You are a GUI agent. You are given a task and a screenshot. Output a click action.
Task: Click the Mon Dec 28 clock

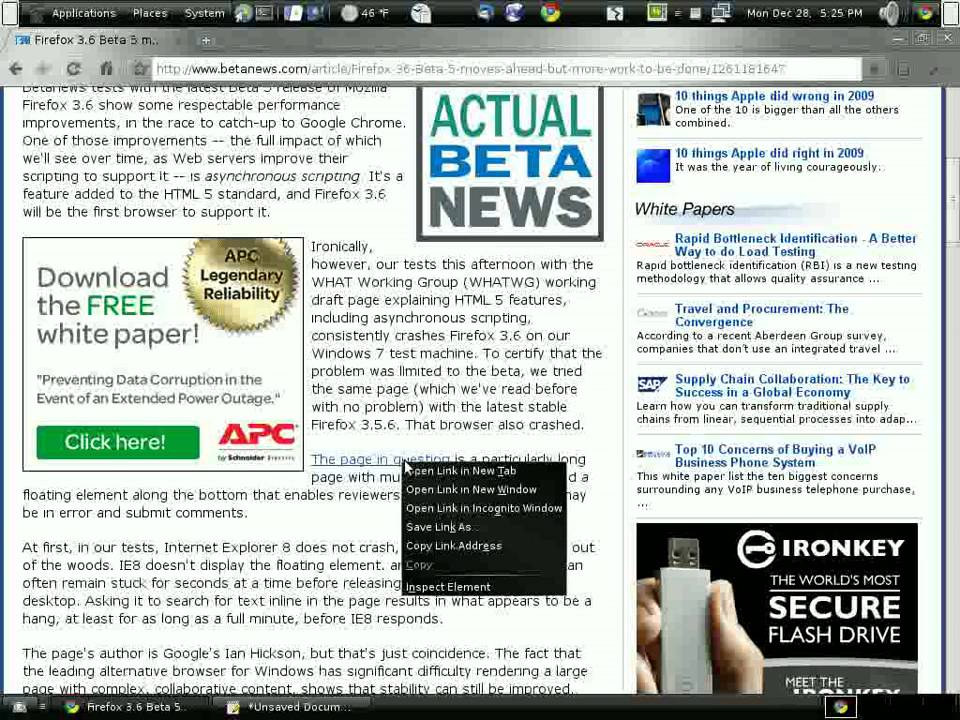click(x=804, y=13)
